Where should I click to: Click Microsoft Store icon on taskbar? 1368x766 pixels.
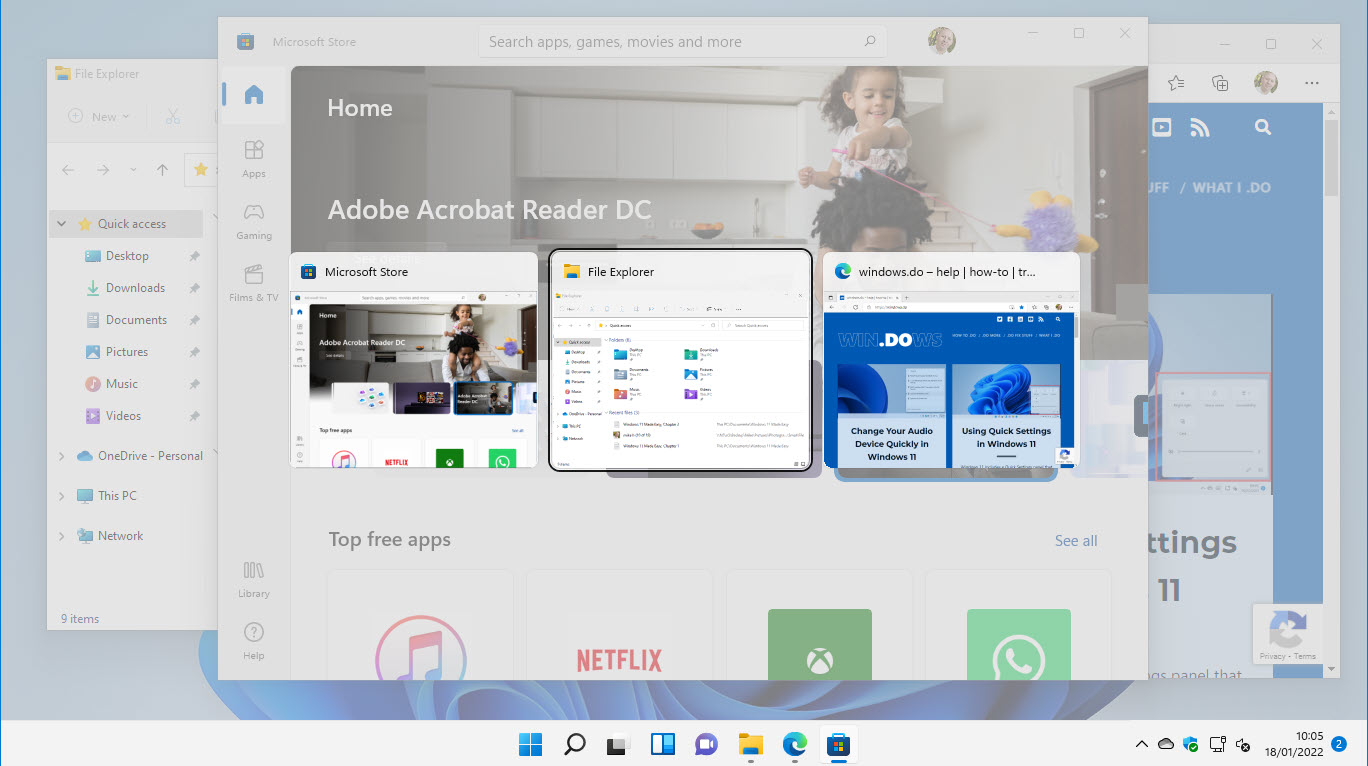(838, 744)
